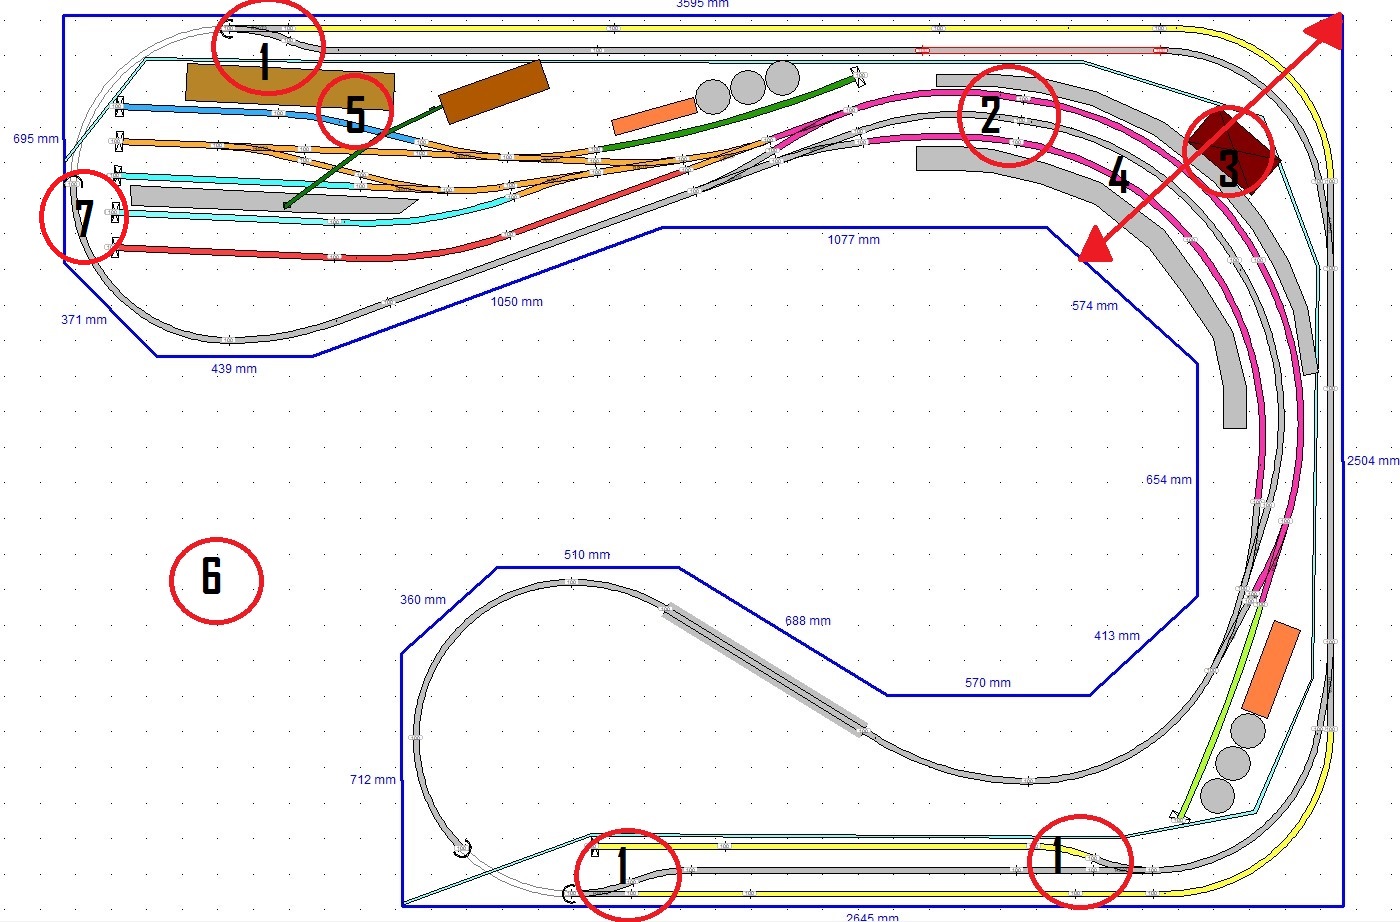This screenshot has height=922, width=1400.
Task: Click the 688 mm dimension label
Action: tap(808, 620)
